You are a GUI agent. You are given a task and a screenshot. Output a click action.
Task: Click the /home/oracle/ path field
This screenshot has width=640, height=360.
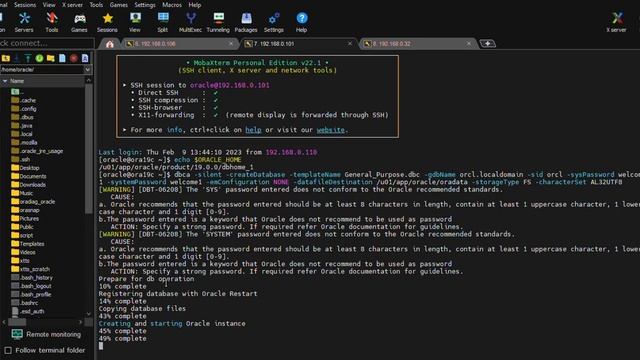click(42, 70)
